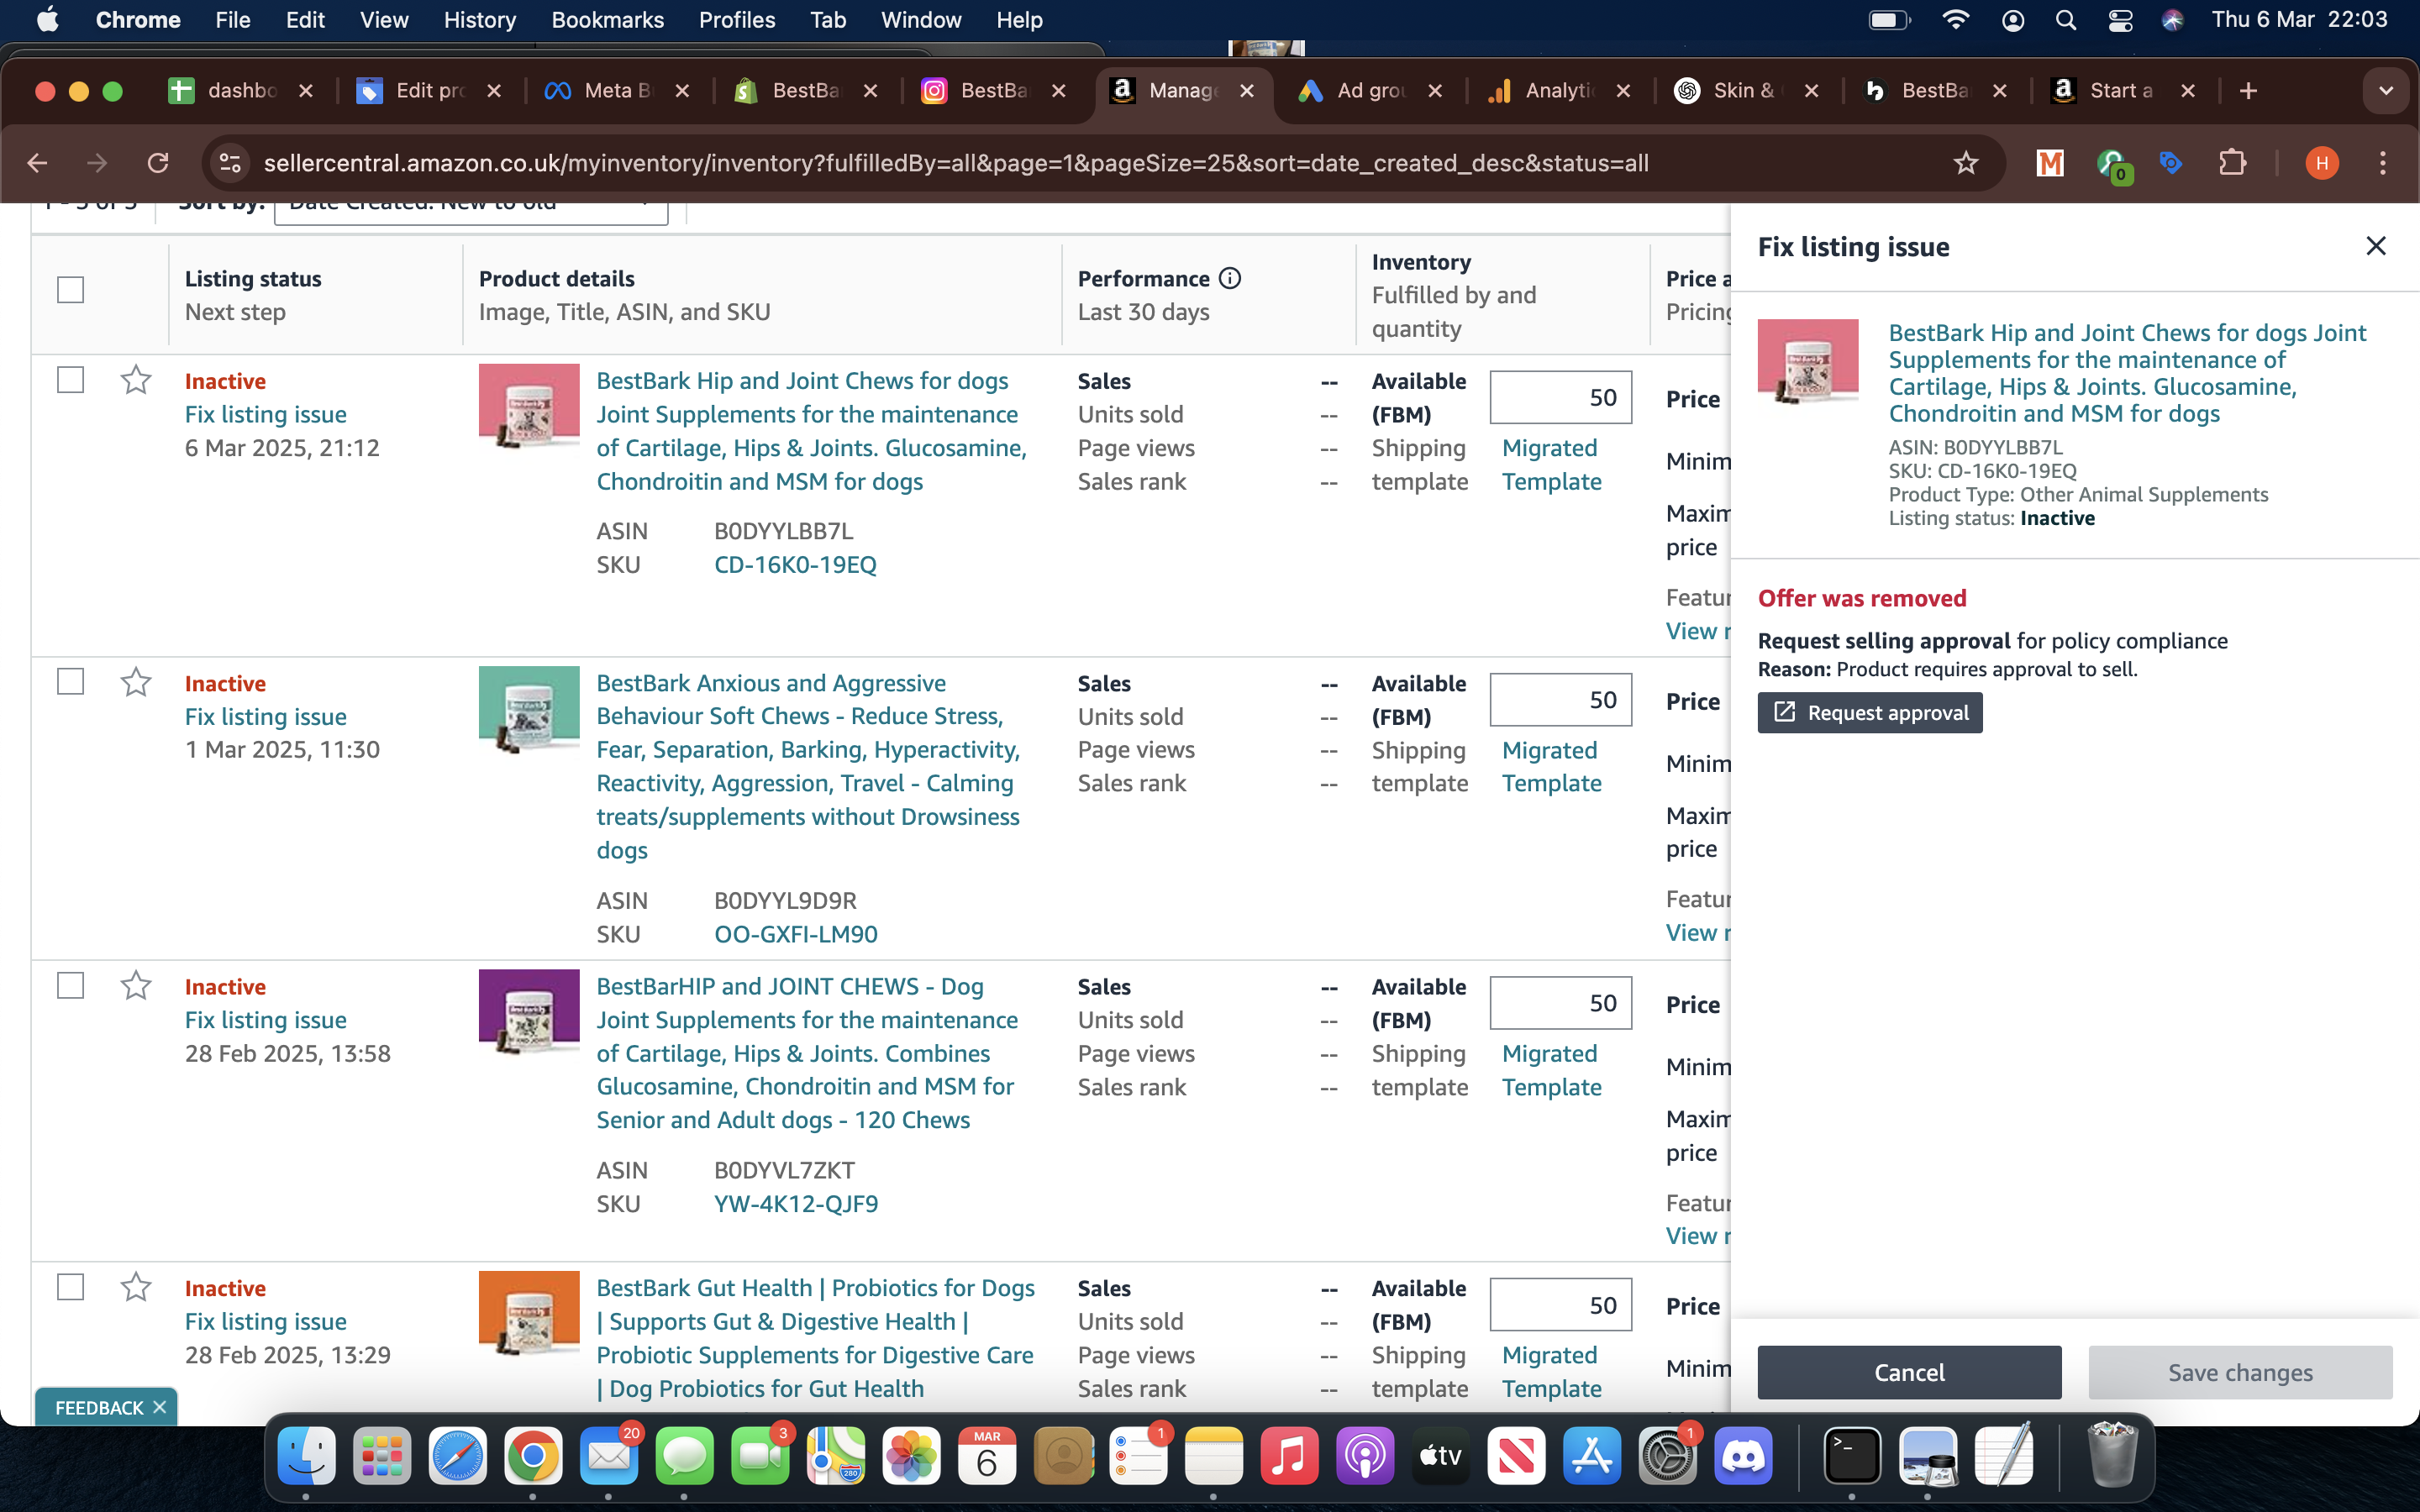Click the Save changes button
This screenshot has width=2420, height=1512.
[2240, 1372]
